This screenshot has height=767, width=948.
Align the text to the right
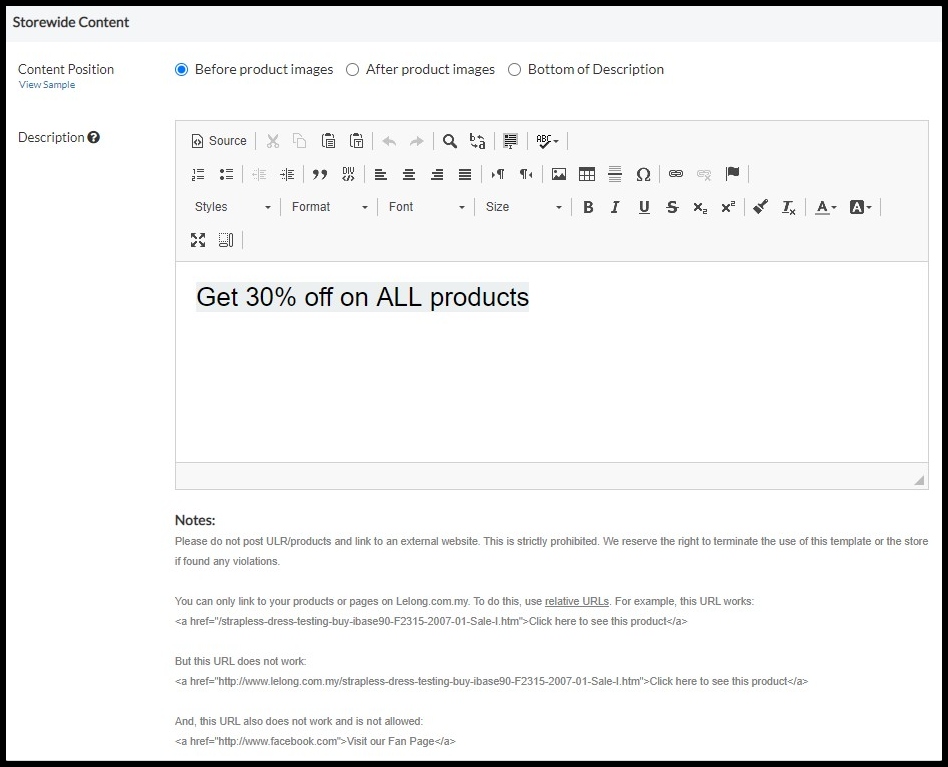(437, 174)
